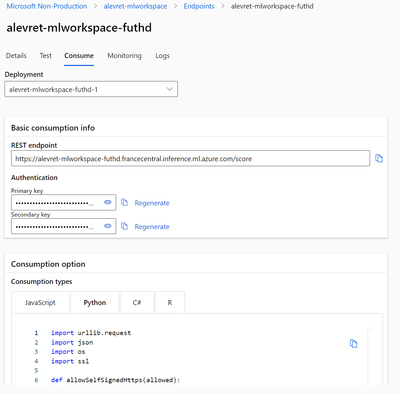Copy the REST endpoint URL icon

pyautogui.click(x=379, y=158)
